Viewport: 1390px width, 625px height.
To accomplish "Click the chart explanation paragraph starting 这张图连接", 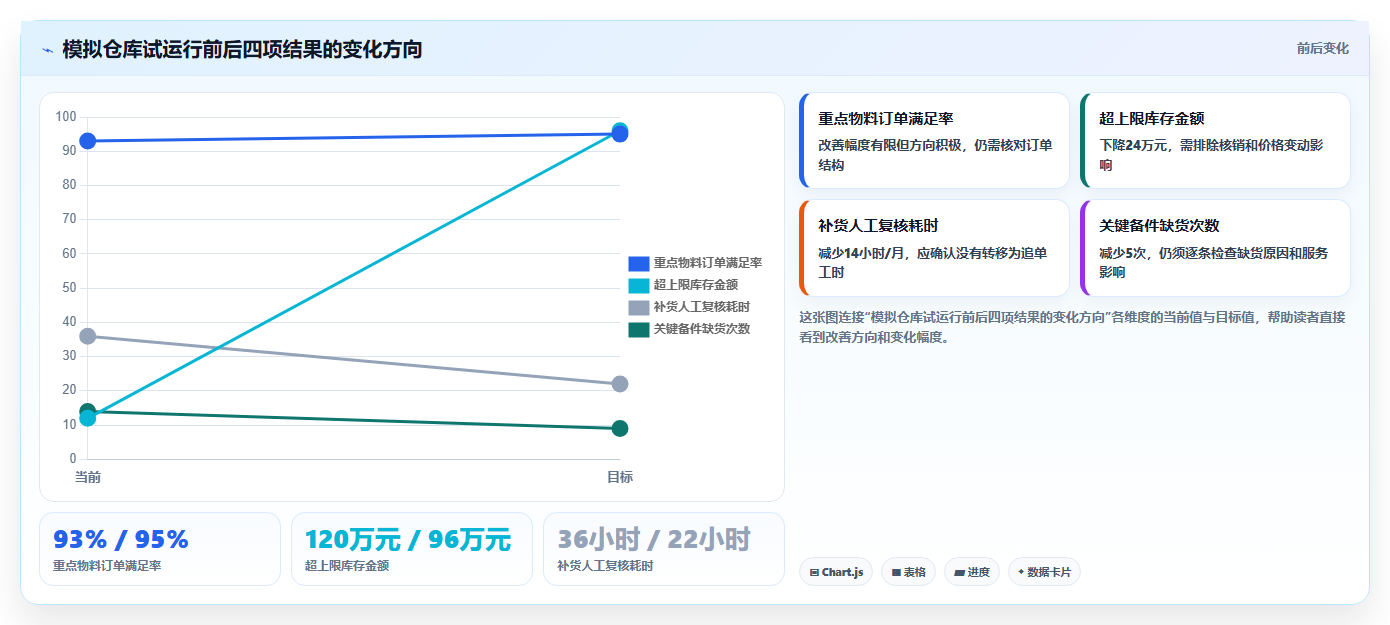I will tap(1072, 327).
